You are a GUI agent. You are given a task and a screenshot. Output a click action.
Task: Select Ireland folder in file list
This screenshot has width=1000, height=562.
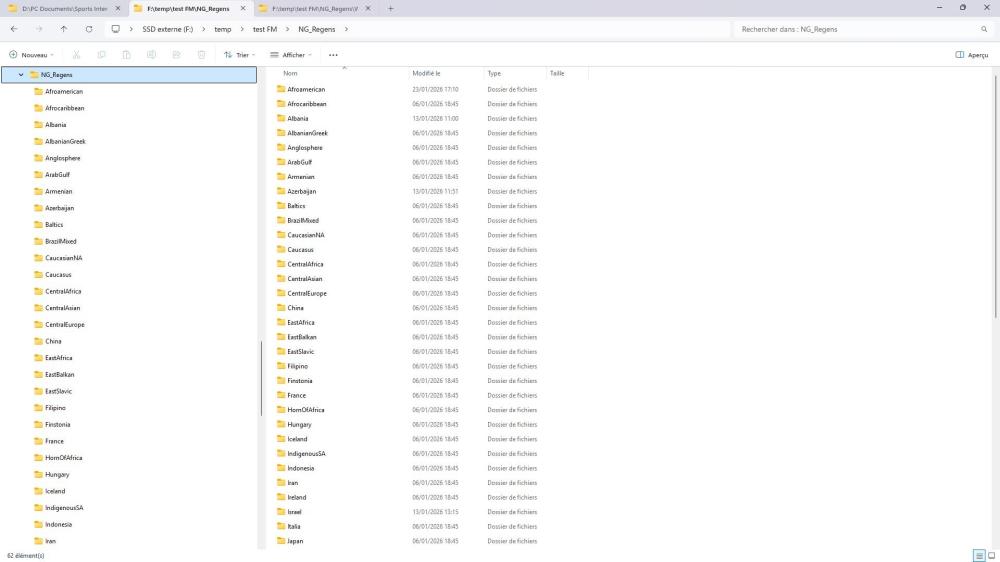(x=297, y=497)
